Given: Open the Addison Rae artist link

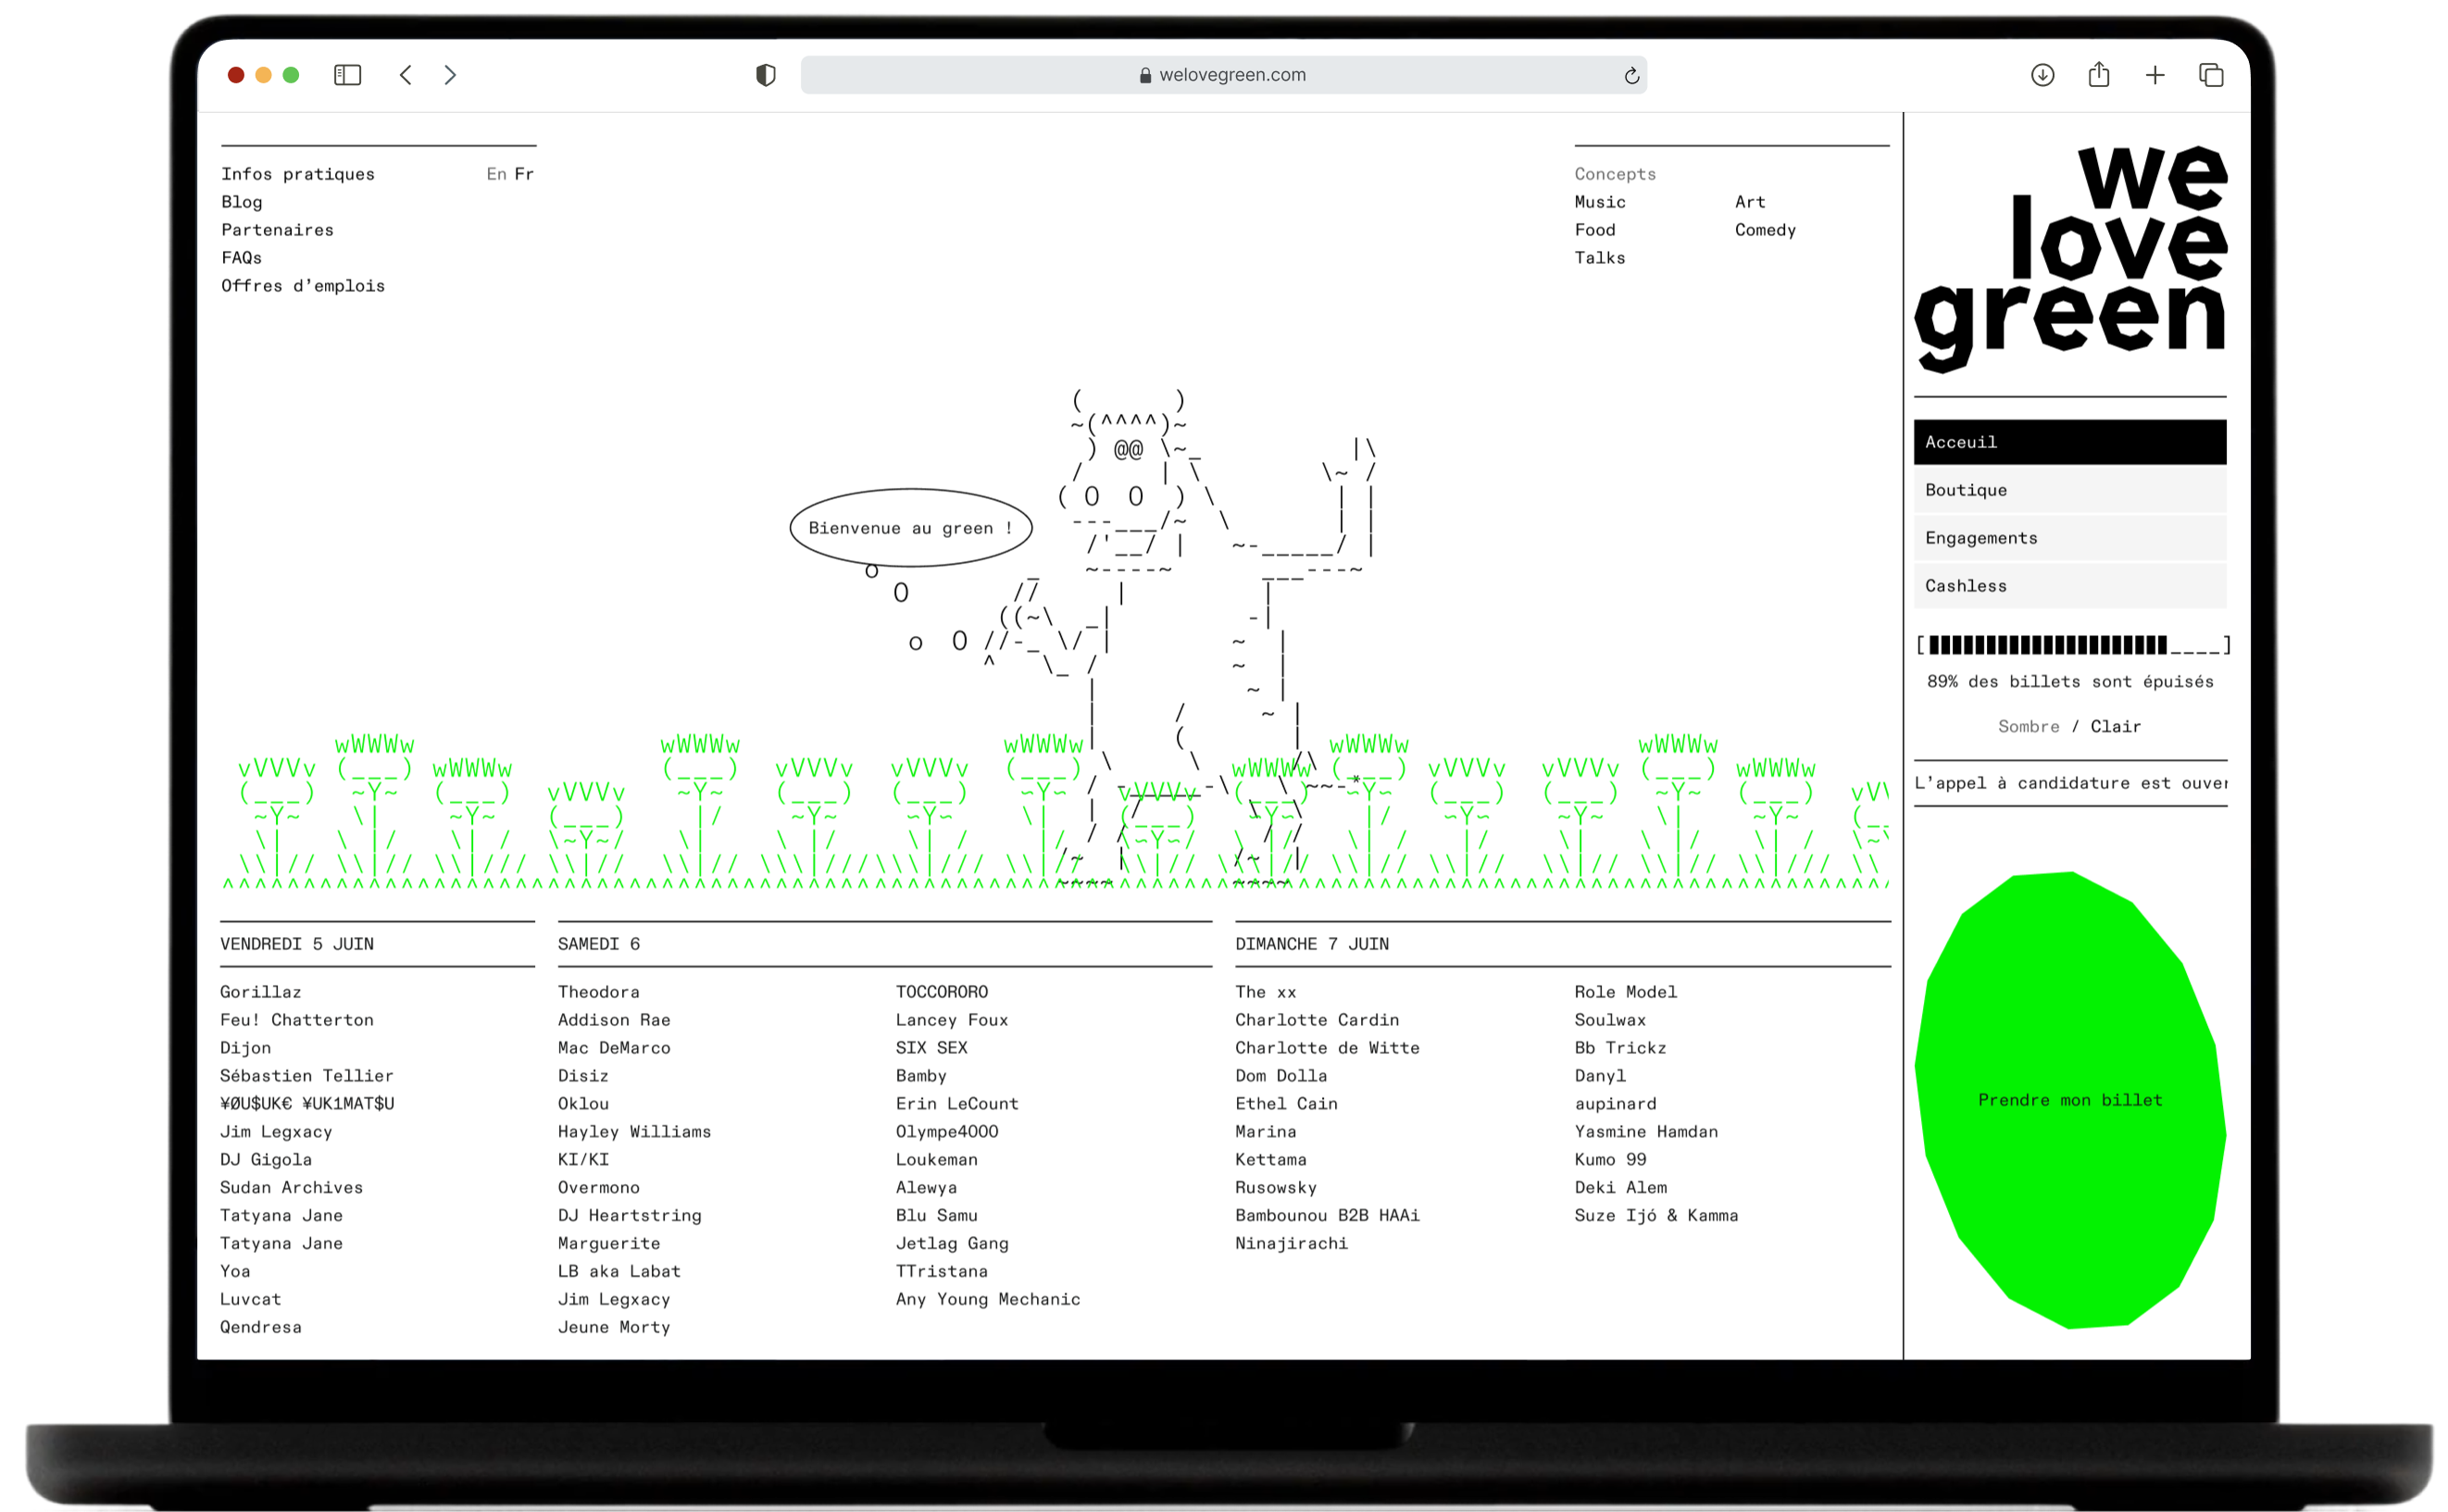Looking at the screenshot, I should pyautogui.click(x=614, y=1020).
